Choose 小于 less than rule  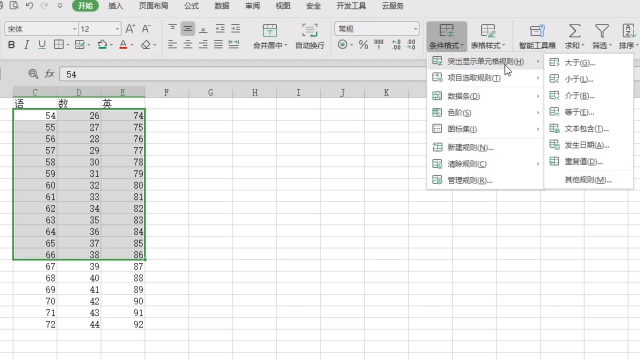589,79
